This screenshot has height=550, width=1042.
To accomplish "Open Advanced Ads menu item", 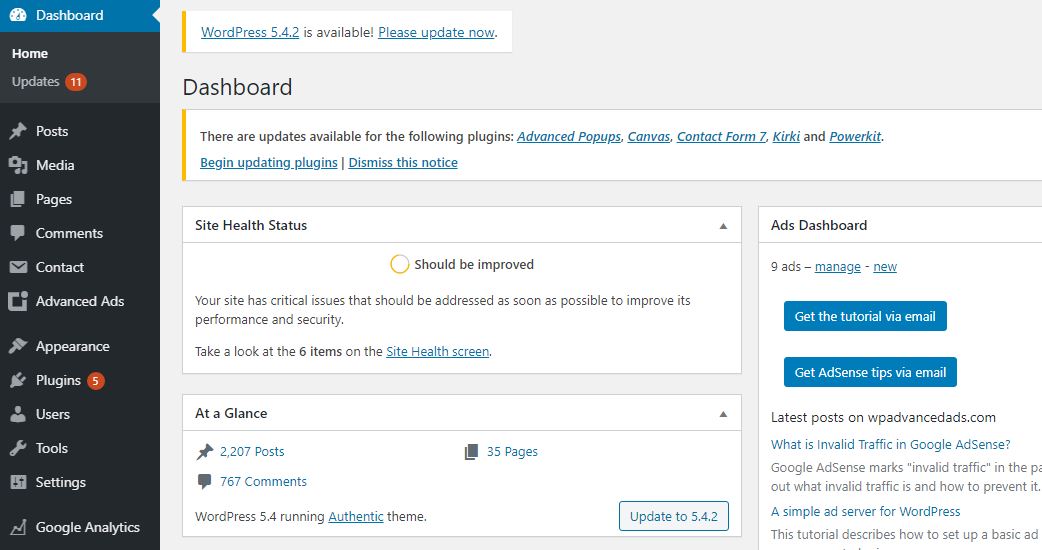I will [80, 301].
